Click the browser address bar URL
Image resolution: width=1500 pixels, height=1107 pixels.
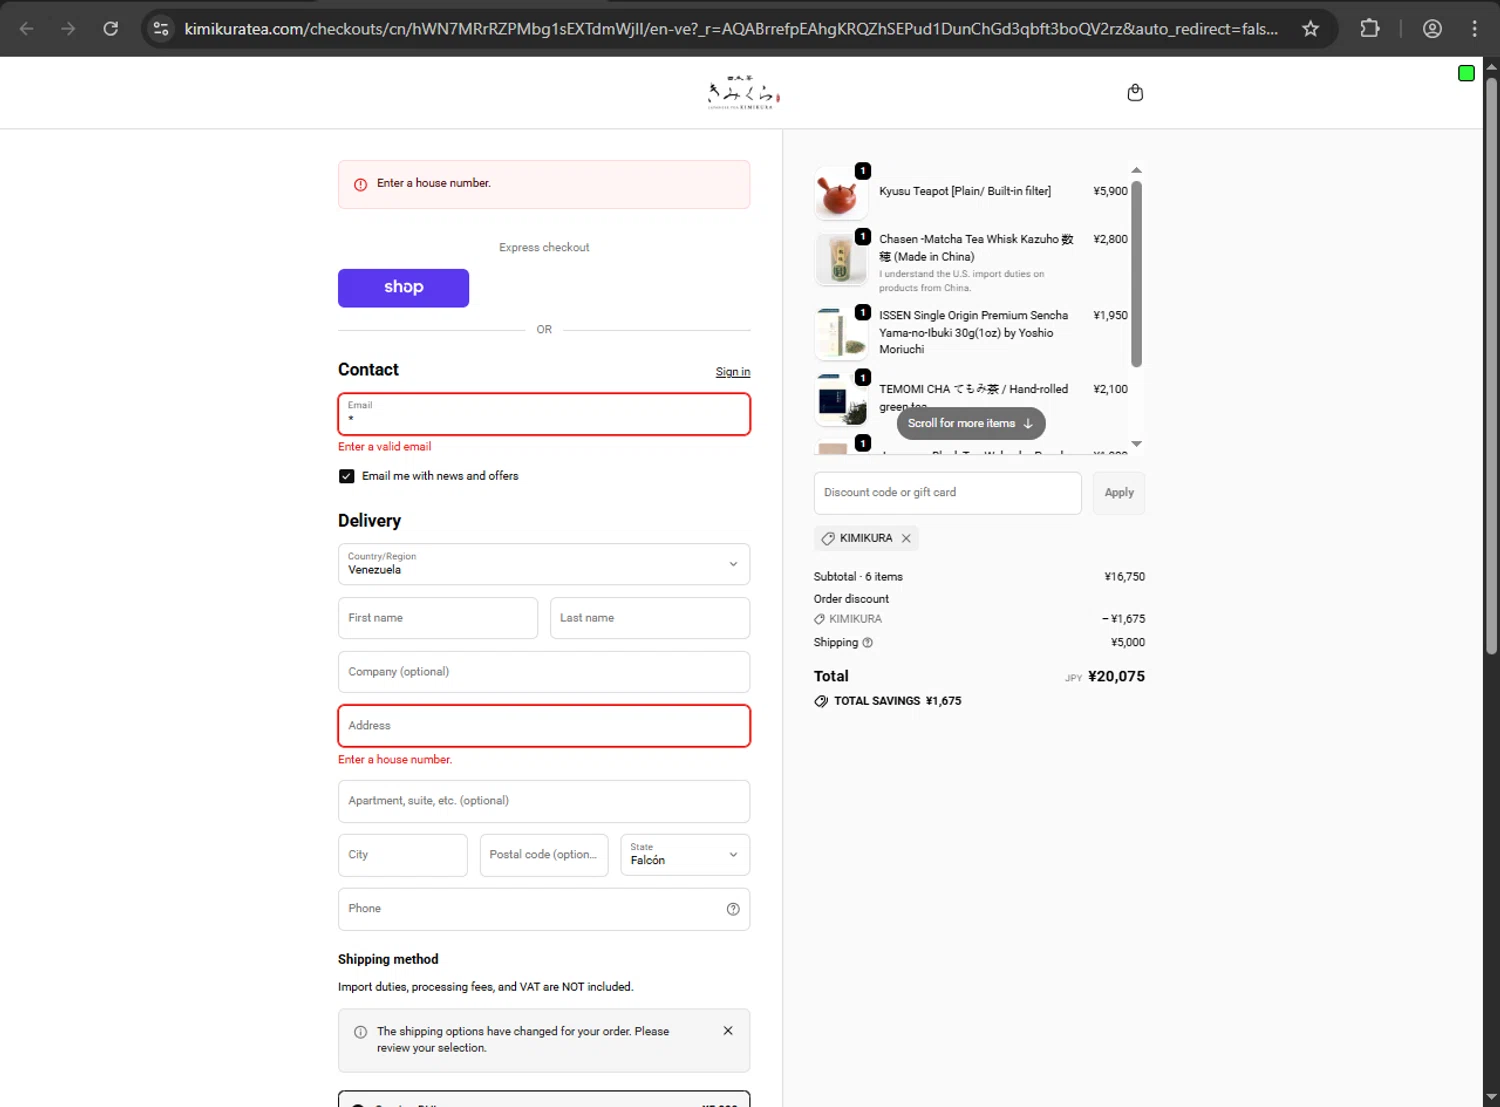731,29
